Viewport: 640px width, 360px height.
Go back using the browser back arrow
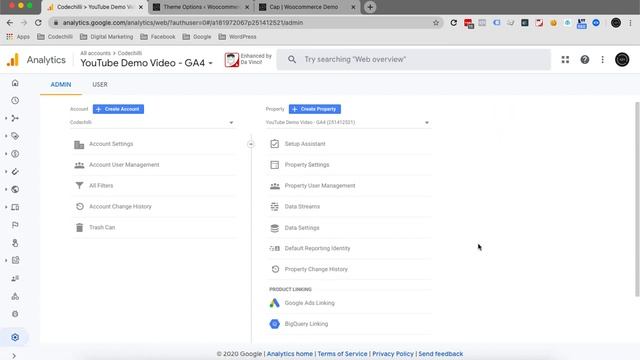[x=10, y=22]
